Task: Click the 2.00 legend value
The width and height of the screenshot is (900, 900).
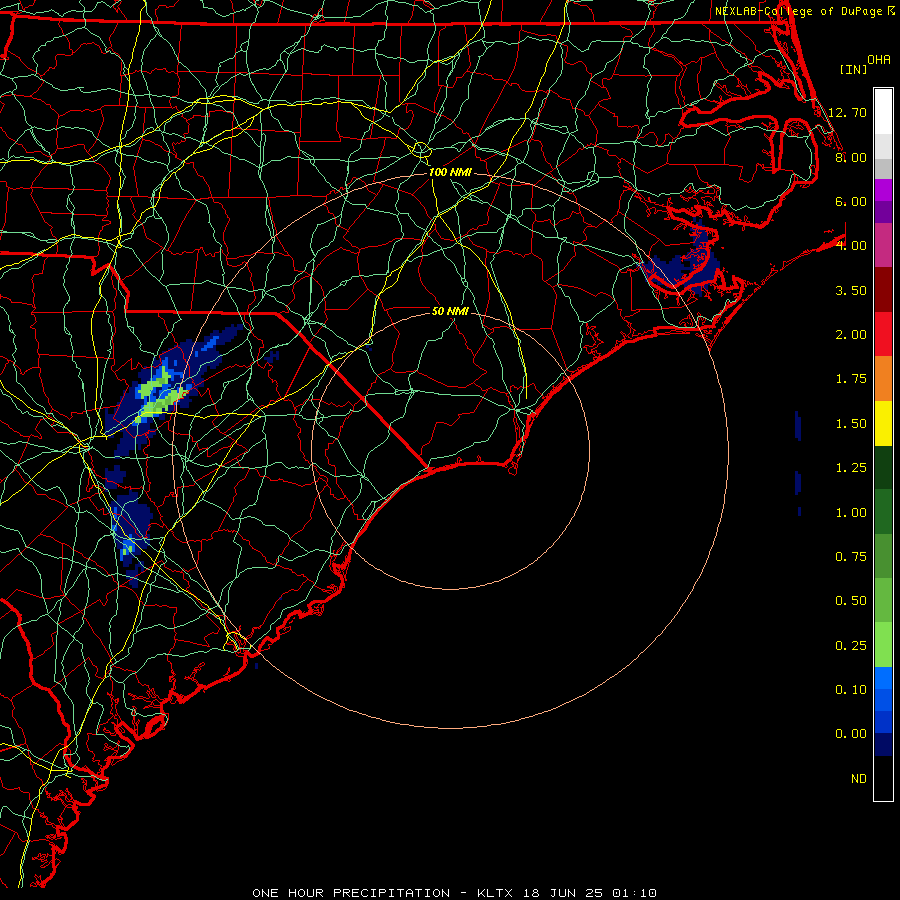Action: tap(851, 335)
